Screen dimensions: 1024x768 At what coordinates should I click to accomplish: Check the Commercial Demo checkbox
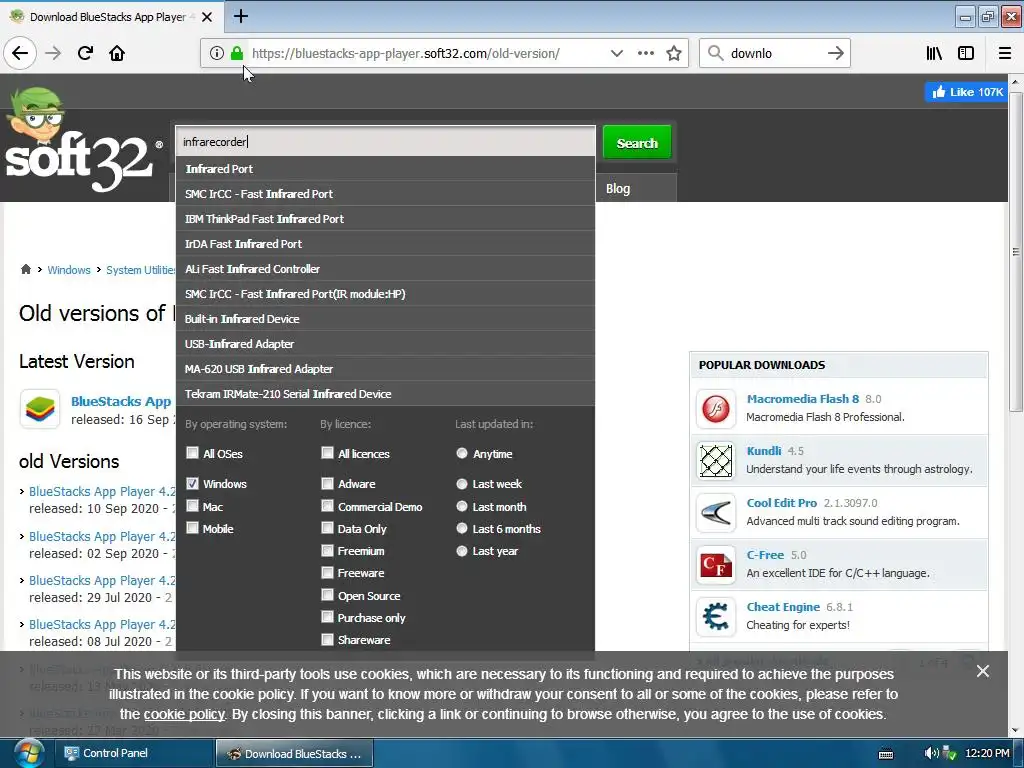327,505
